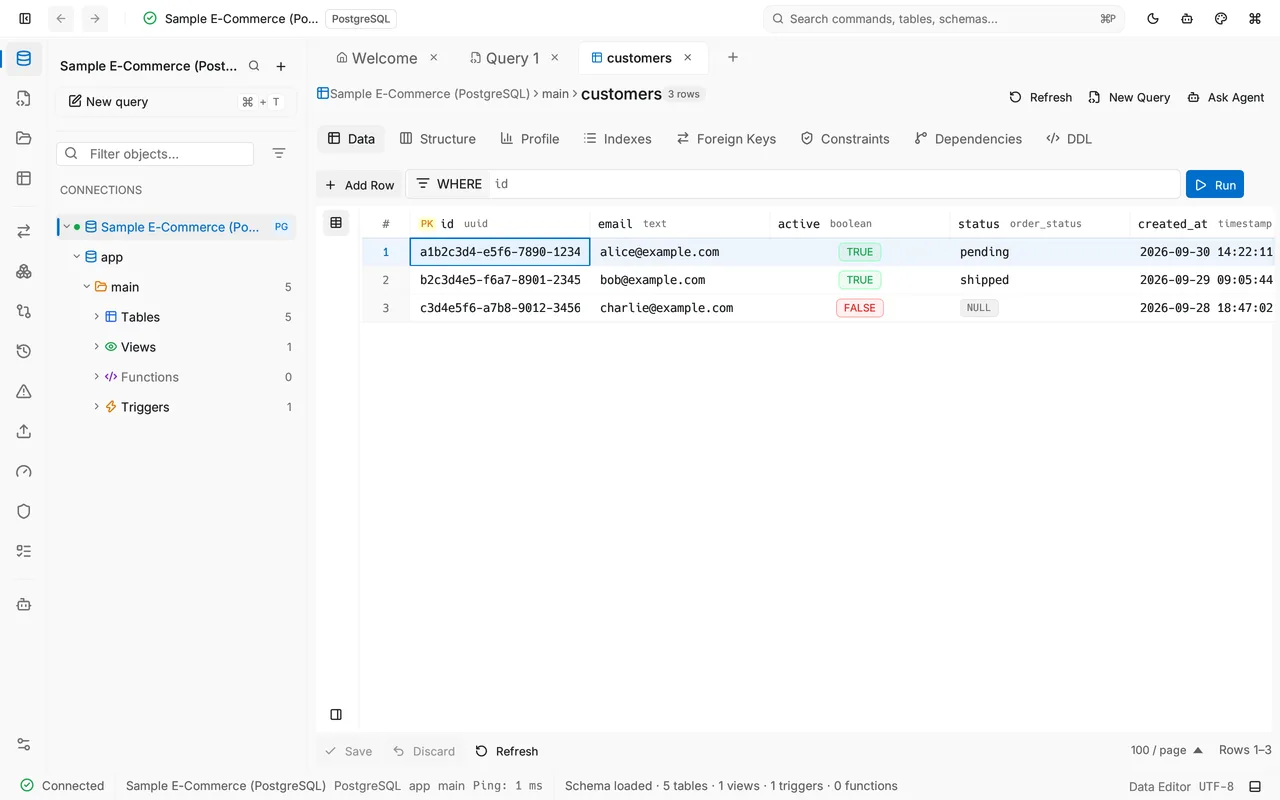Viewport: 1280px width, 800px height.
Task: Expand the Views tree node
Action: 96,346
